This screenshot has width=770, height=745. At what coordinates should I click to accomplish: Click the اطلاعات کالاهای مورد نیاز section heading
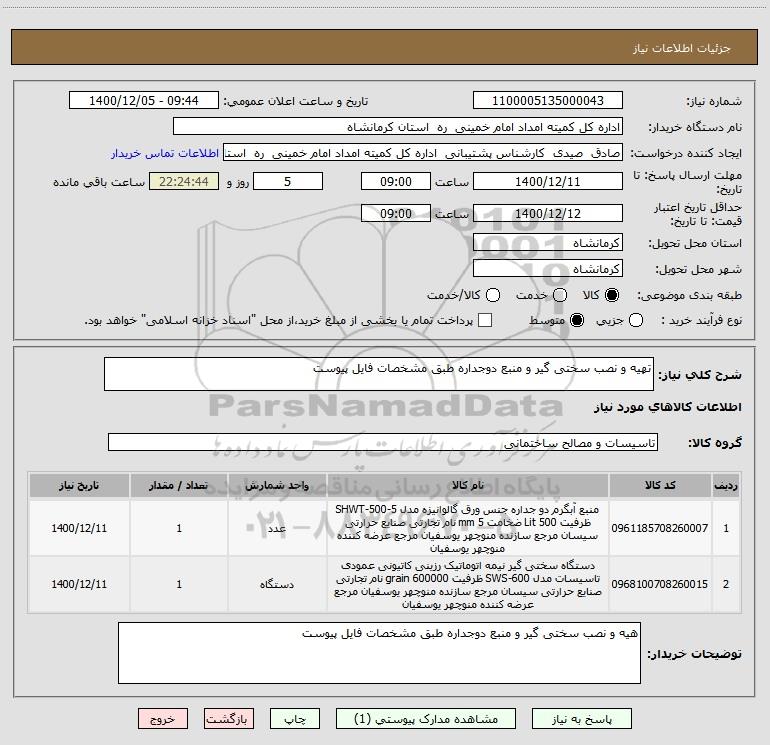coord(667,407)
